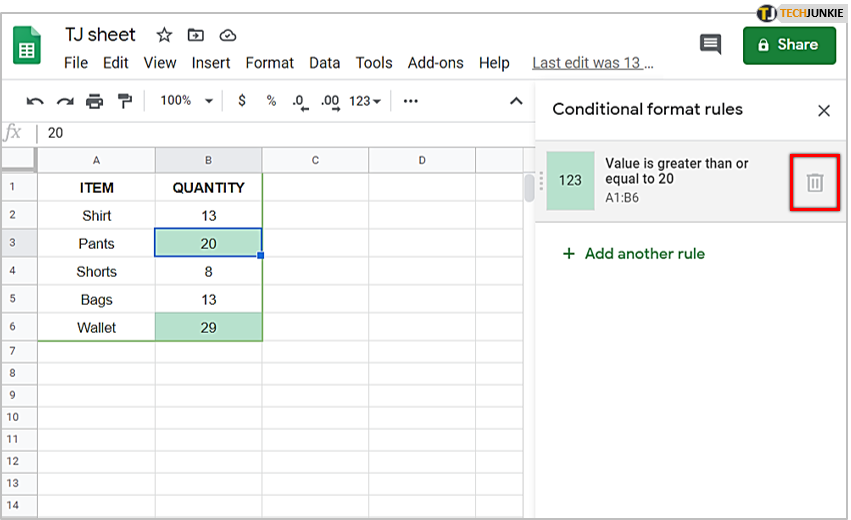Open the 123 more formats dropdown
Viewport: 851px width, 520px height.
point(365,101)
